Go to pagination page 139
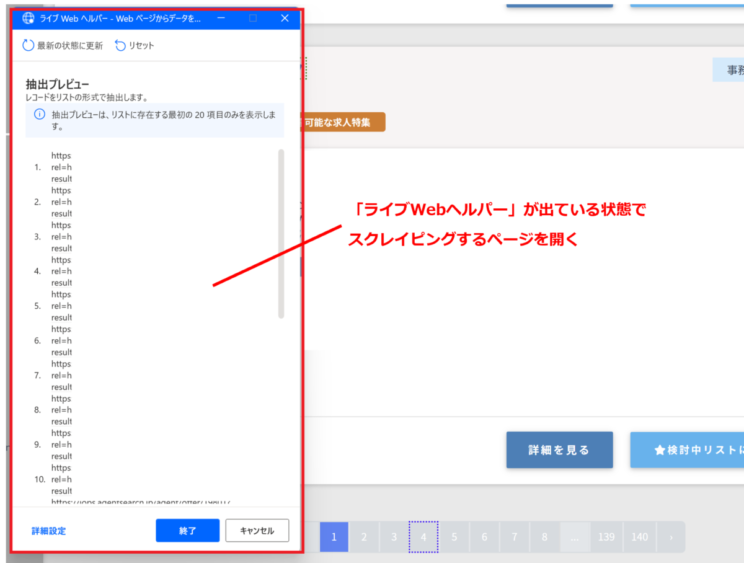The height and width of the screenshot is (563, 744). click(x=606, y=537)
